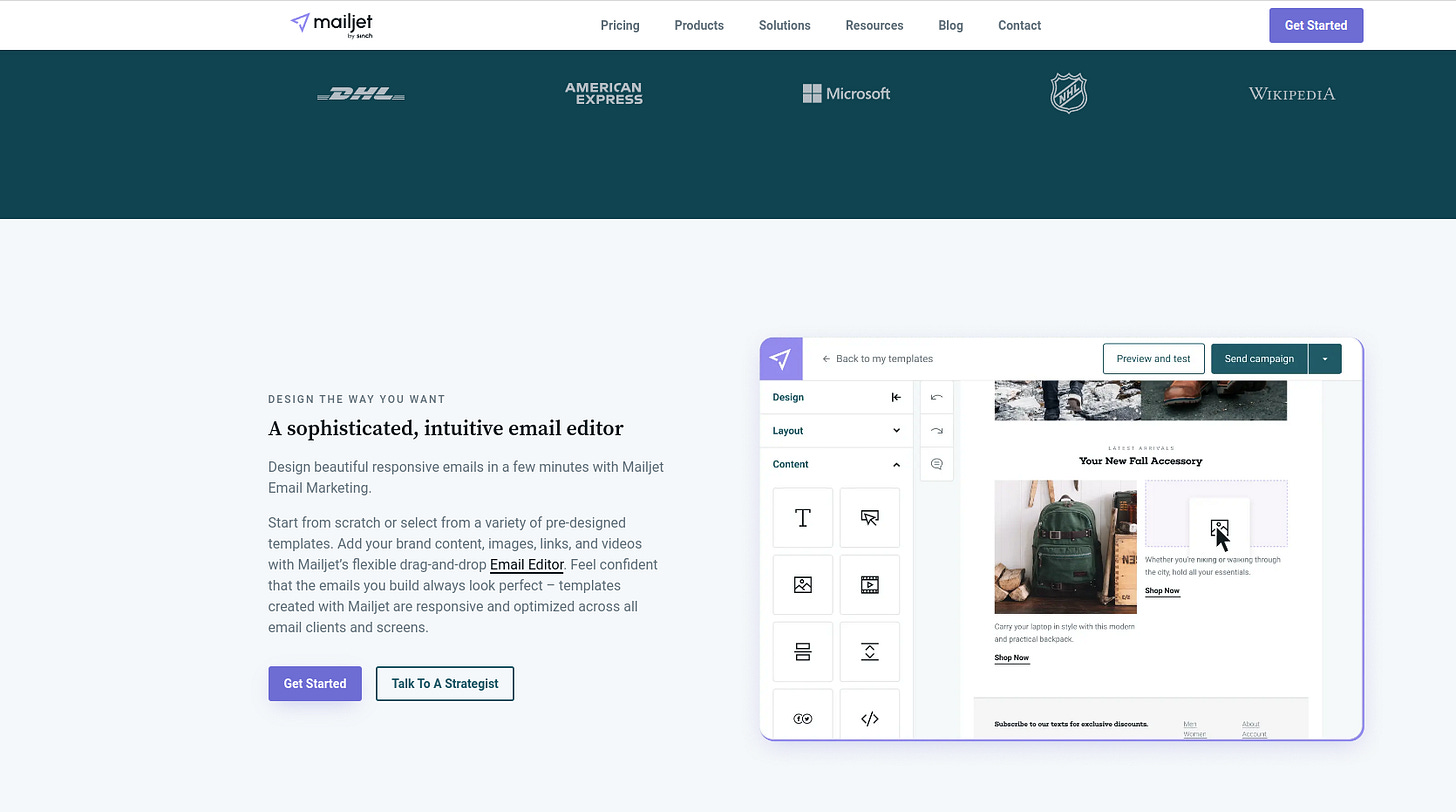This screenshot has width=1456, height=812.
Task: Click the purple Get Started button below the paragraph
Action: (x=315, y=684)
